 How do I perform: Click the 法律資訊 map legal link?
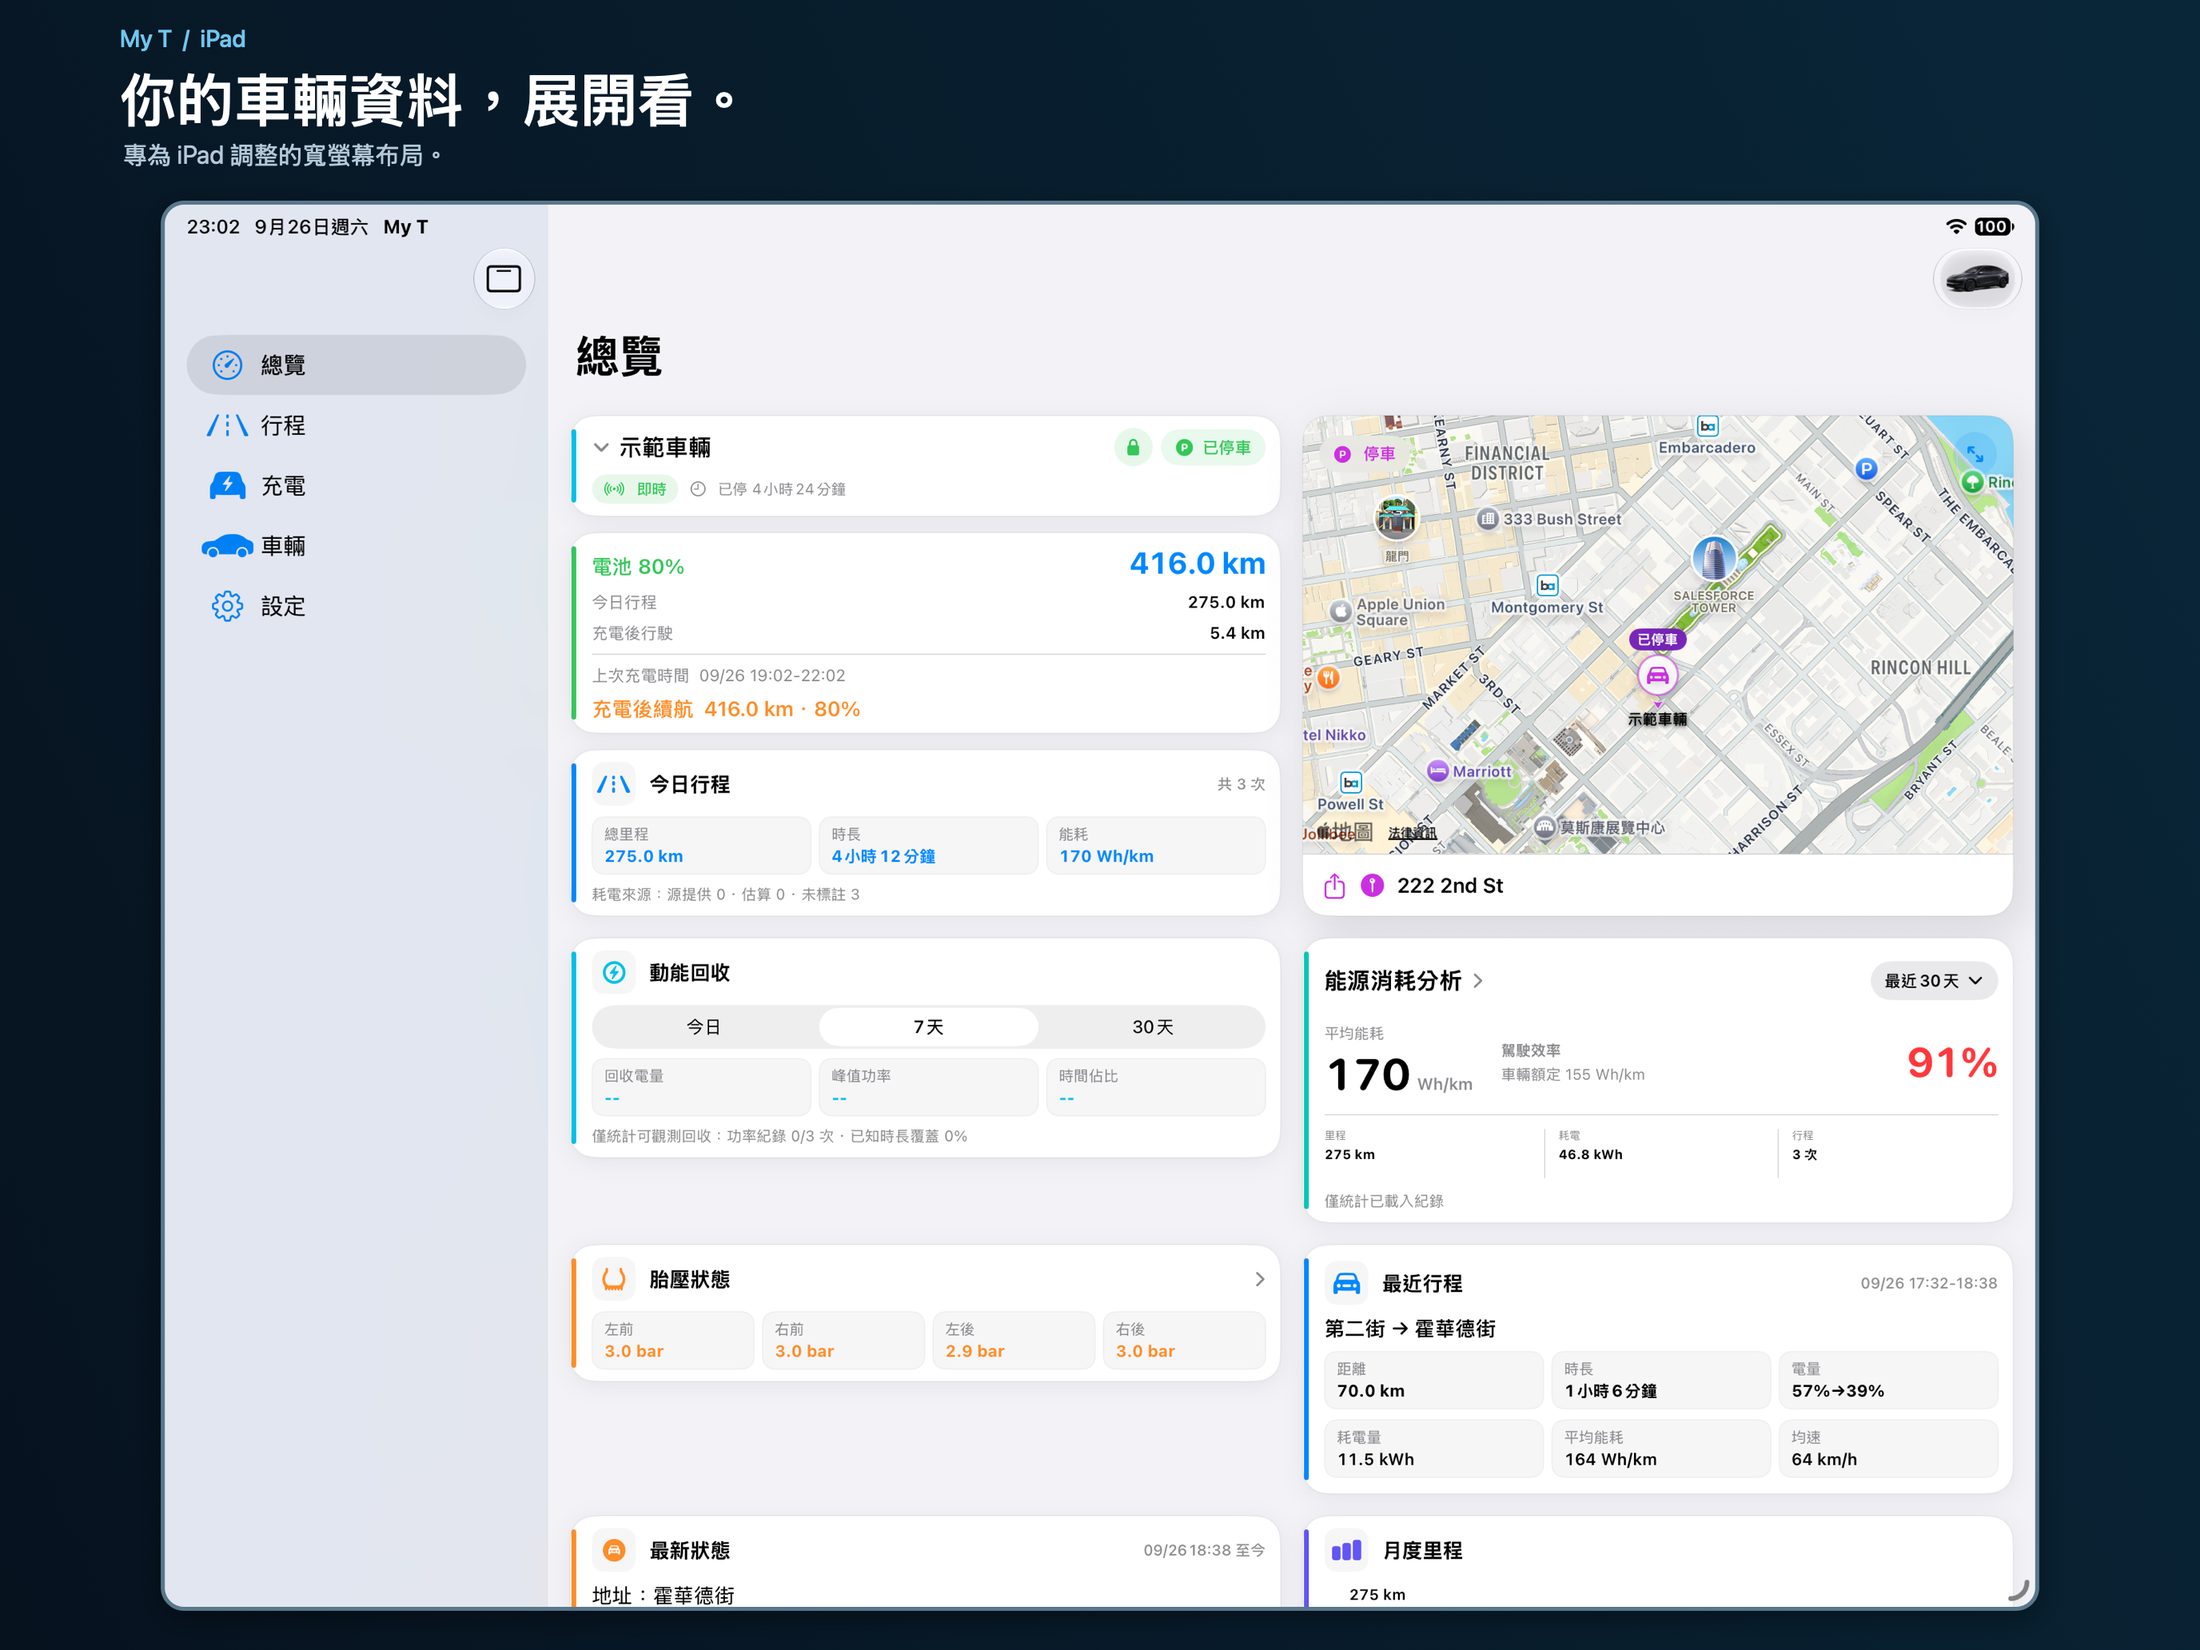click(1411, 833)
